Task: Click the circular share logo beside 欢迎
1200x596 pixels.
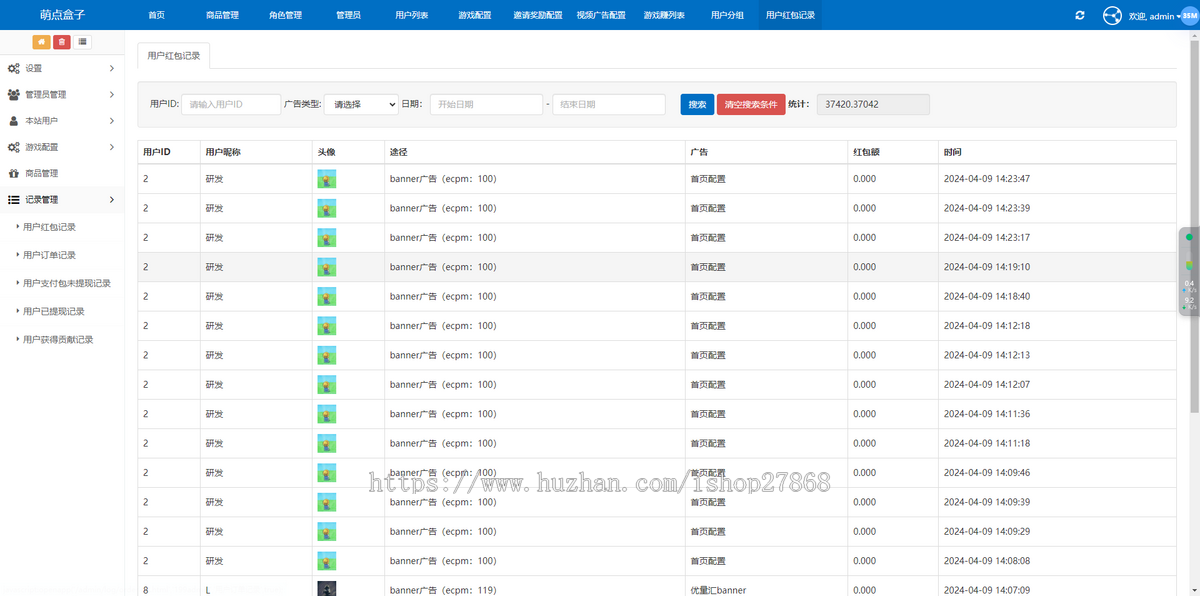Action: click(x=1112, y=16)
